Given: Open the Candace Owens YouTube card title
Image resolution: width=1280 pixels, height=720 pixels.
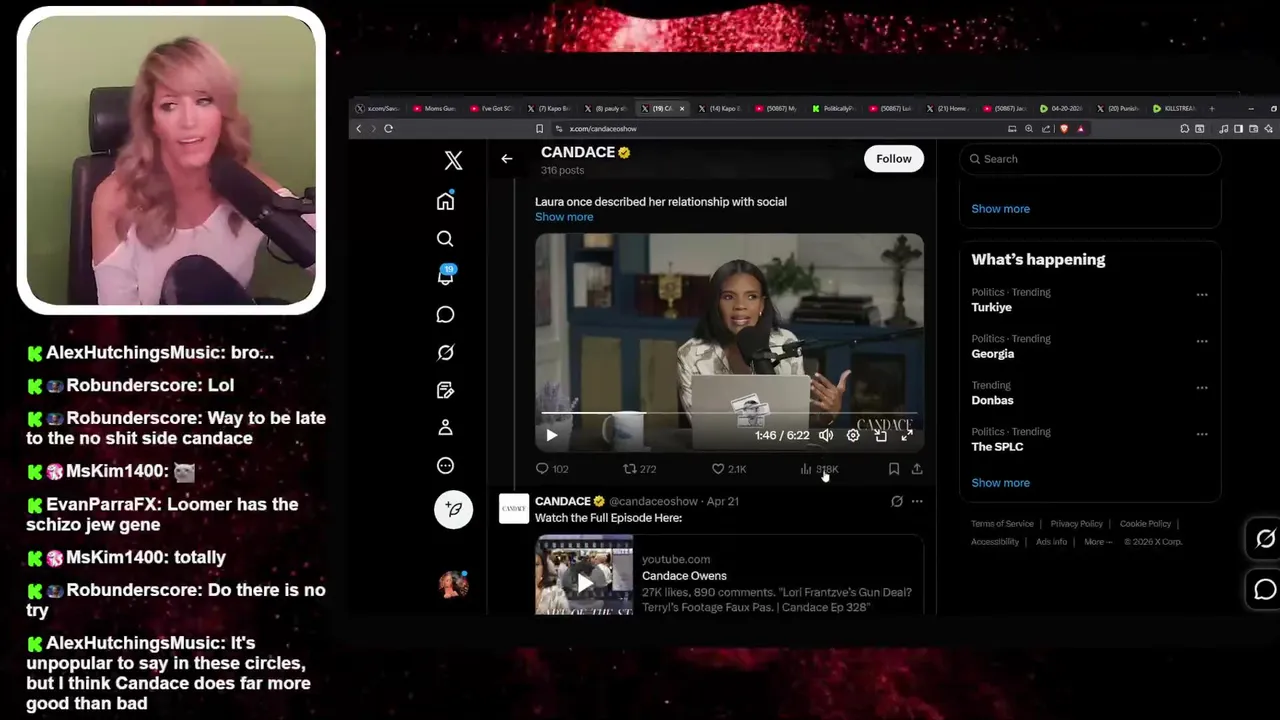Looking at the screenshot, I should click(x=684, y=576).
